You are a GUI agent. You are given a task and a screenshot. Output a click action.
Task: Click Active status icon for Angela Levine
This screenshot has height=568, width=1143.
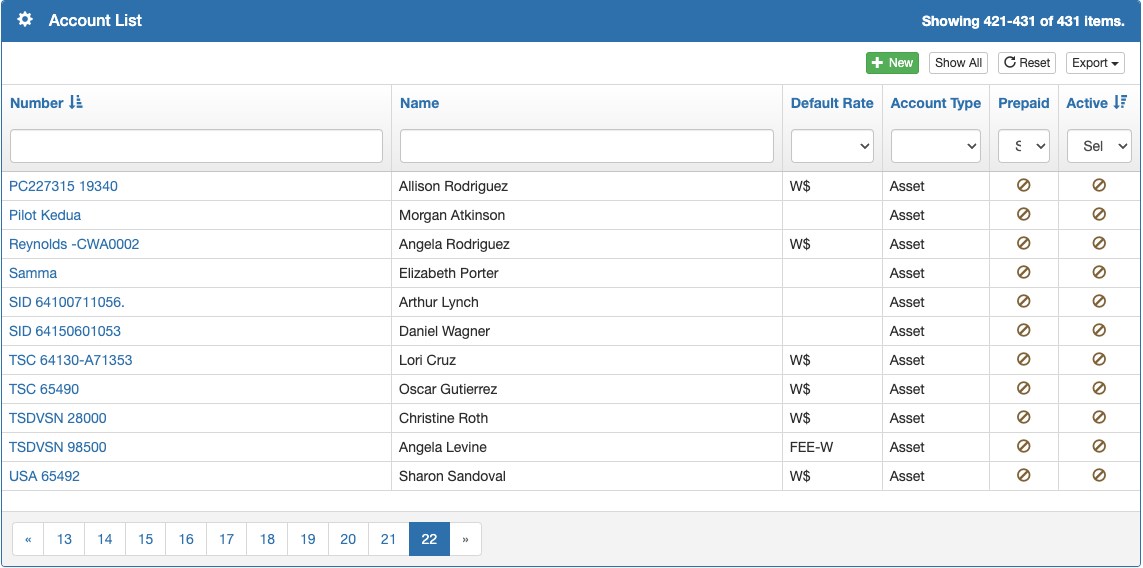1099,446
